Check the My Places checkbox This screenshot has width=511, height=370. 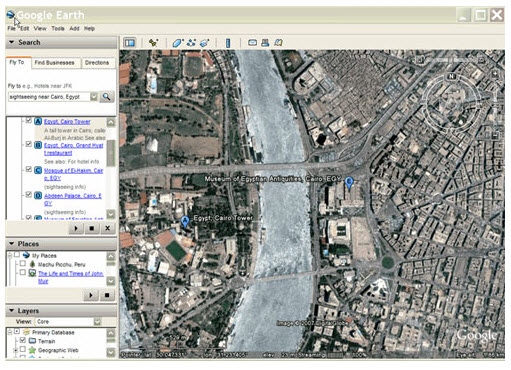coord(17,255)
